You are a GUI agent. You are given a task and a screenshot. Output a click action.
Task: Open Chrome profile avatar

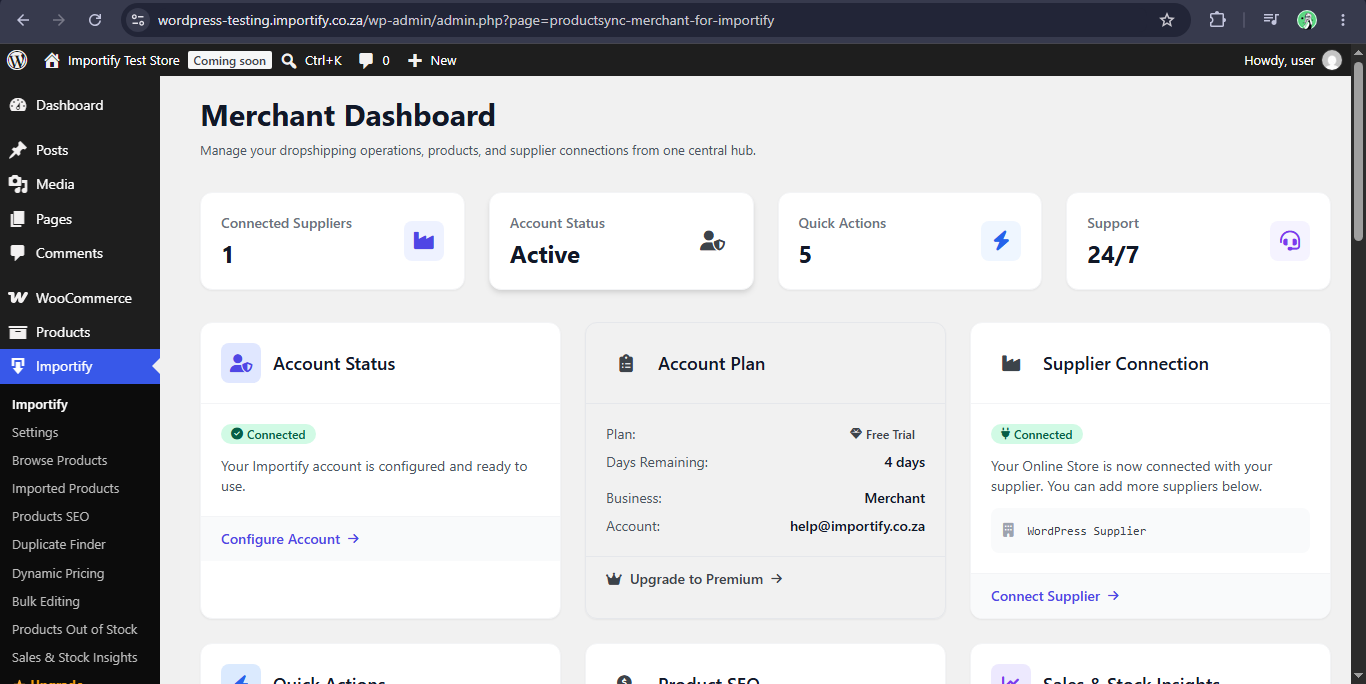[1307, 20]
